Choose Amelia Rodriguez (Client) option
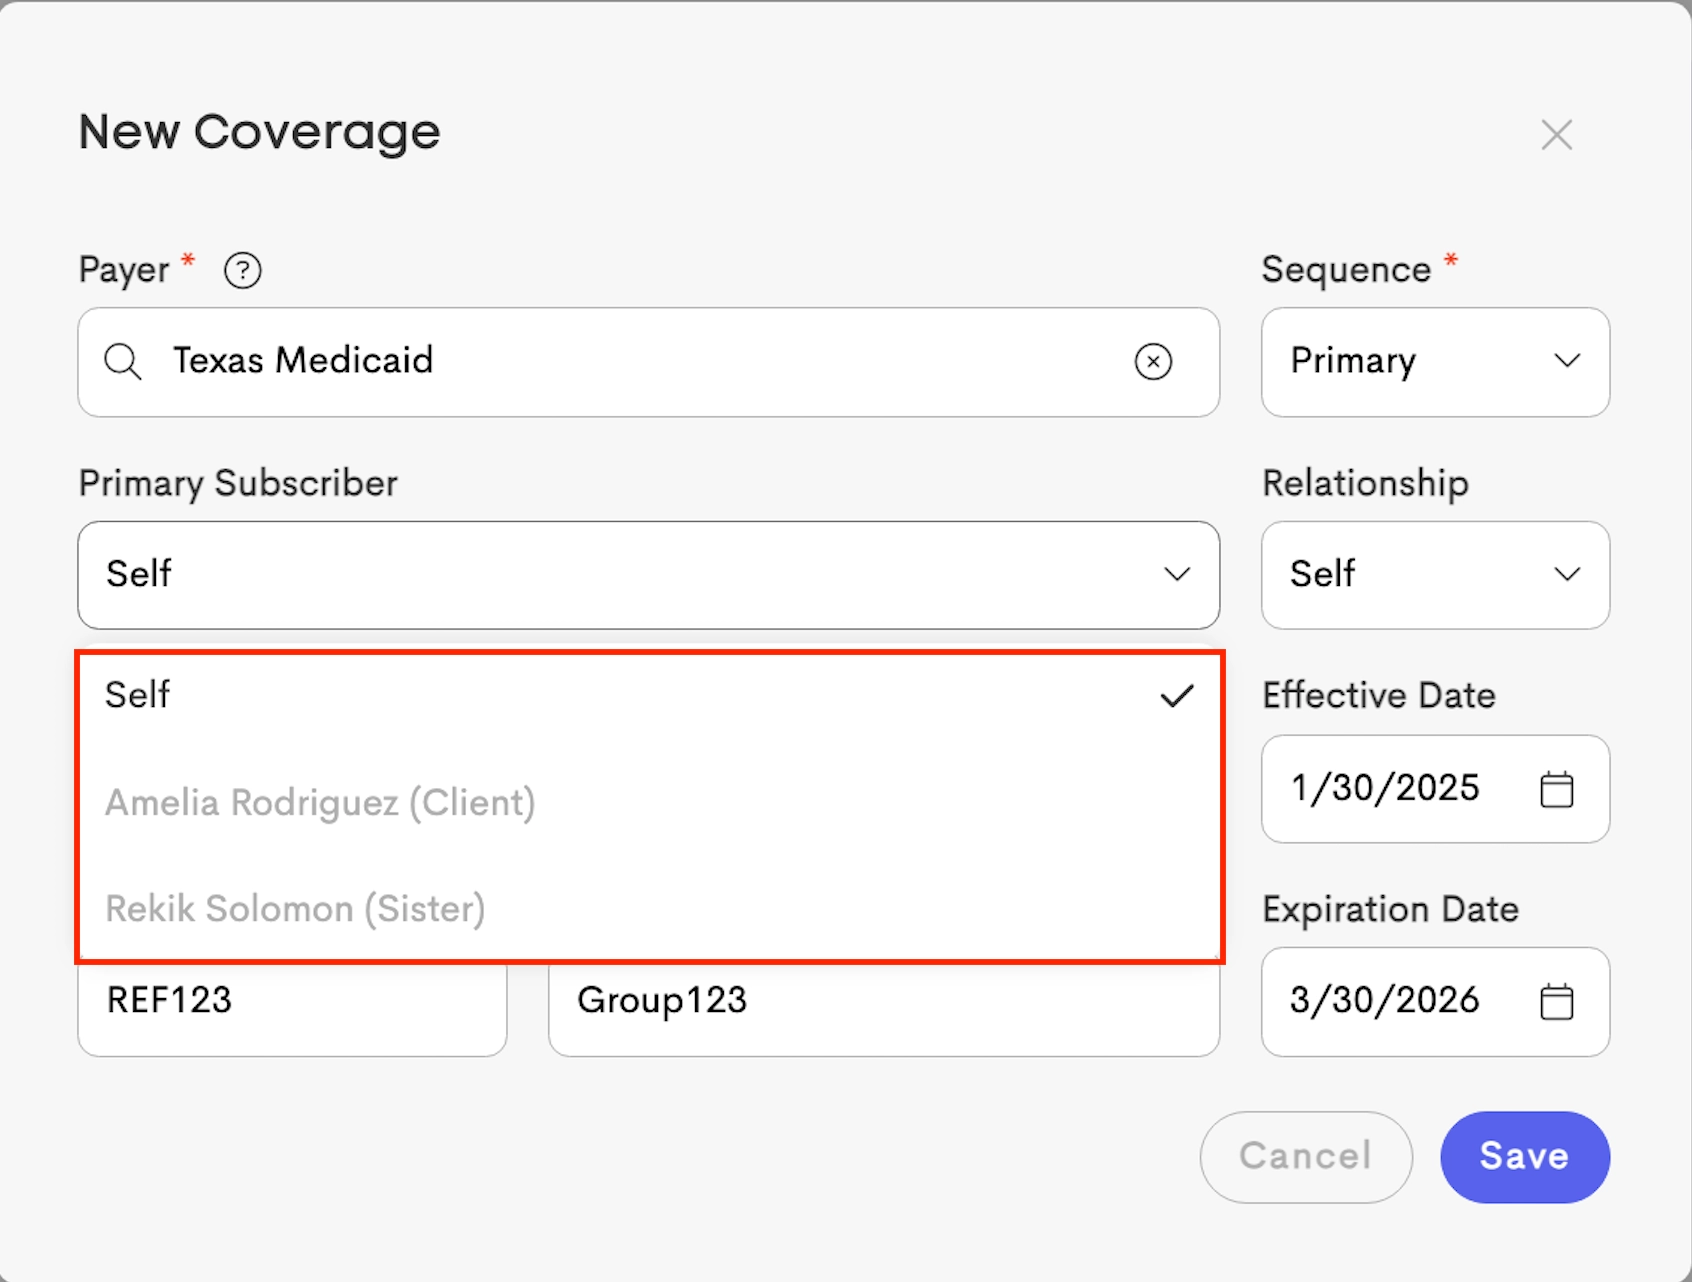Viewport: 1692px width, 1282px height. 320,802
